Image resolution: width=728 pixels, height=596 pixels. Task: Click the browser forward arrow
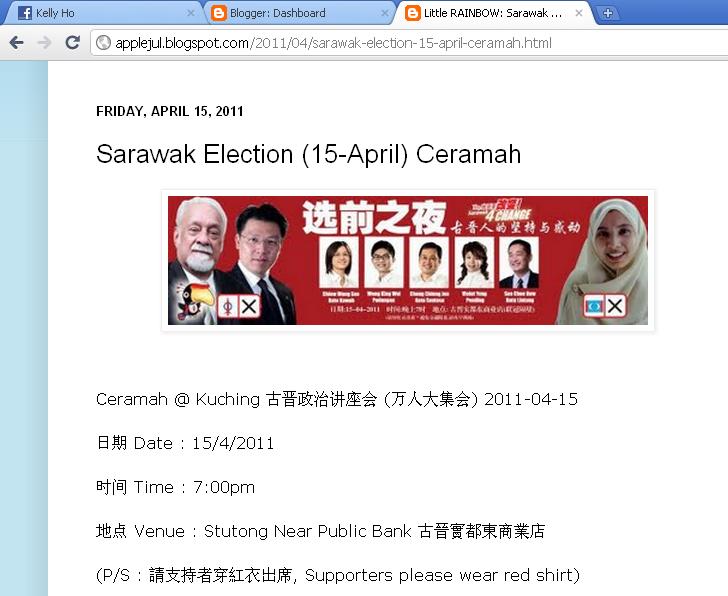45,43
